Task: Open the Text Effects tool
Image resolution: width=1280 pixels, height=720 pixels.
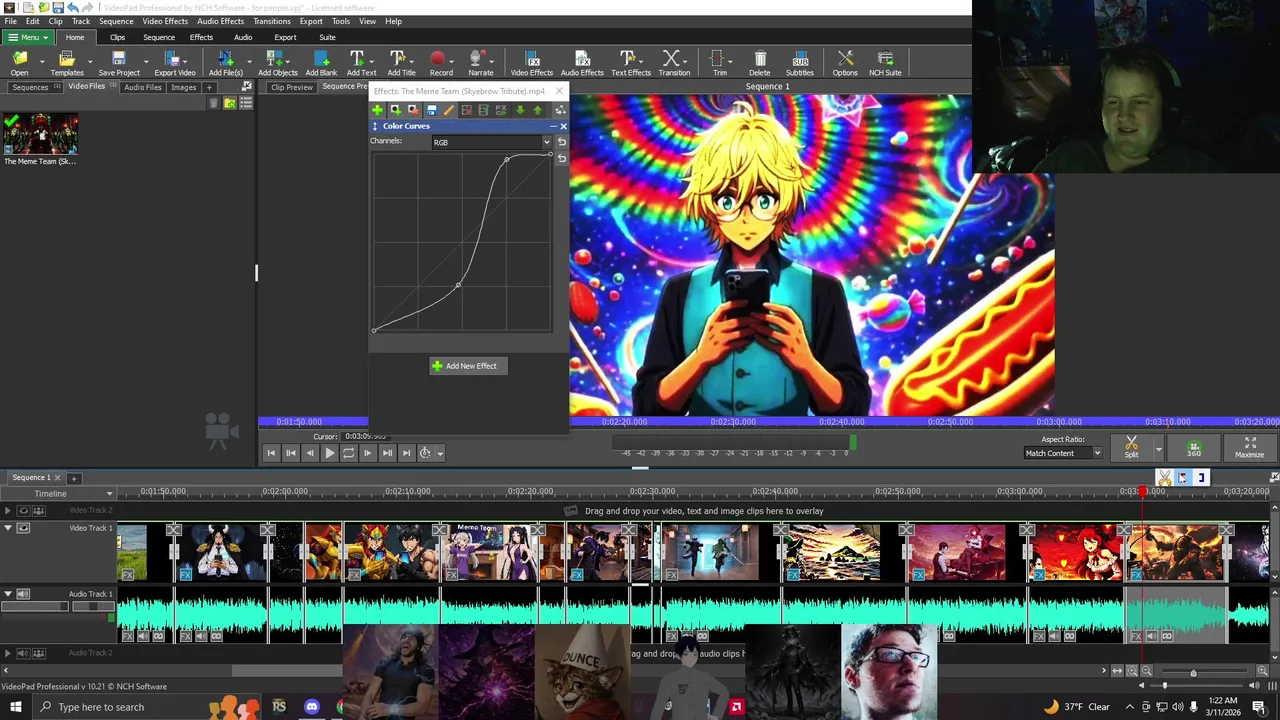Action: point(630,63)
